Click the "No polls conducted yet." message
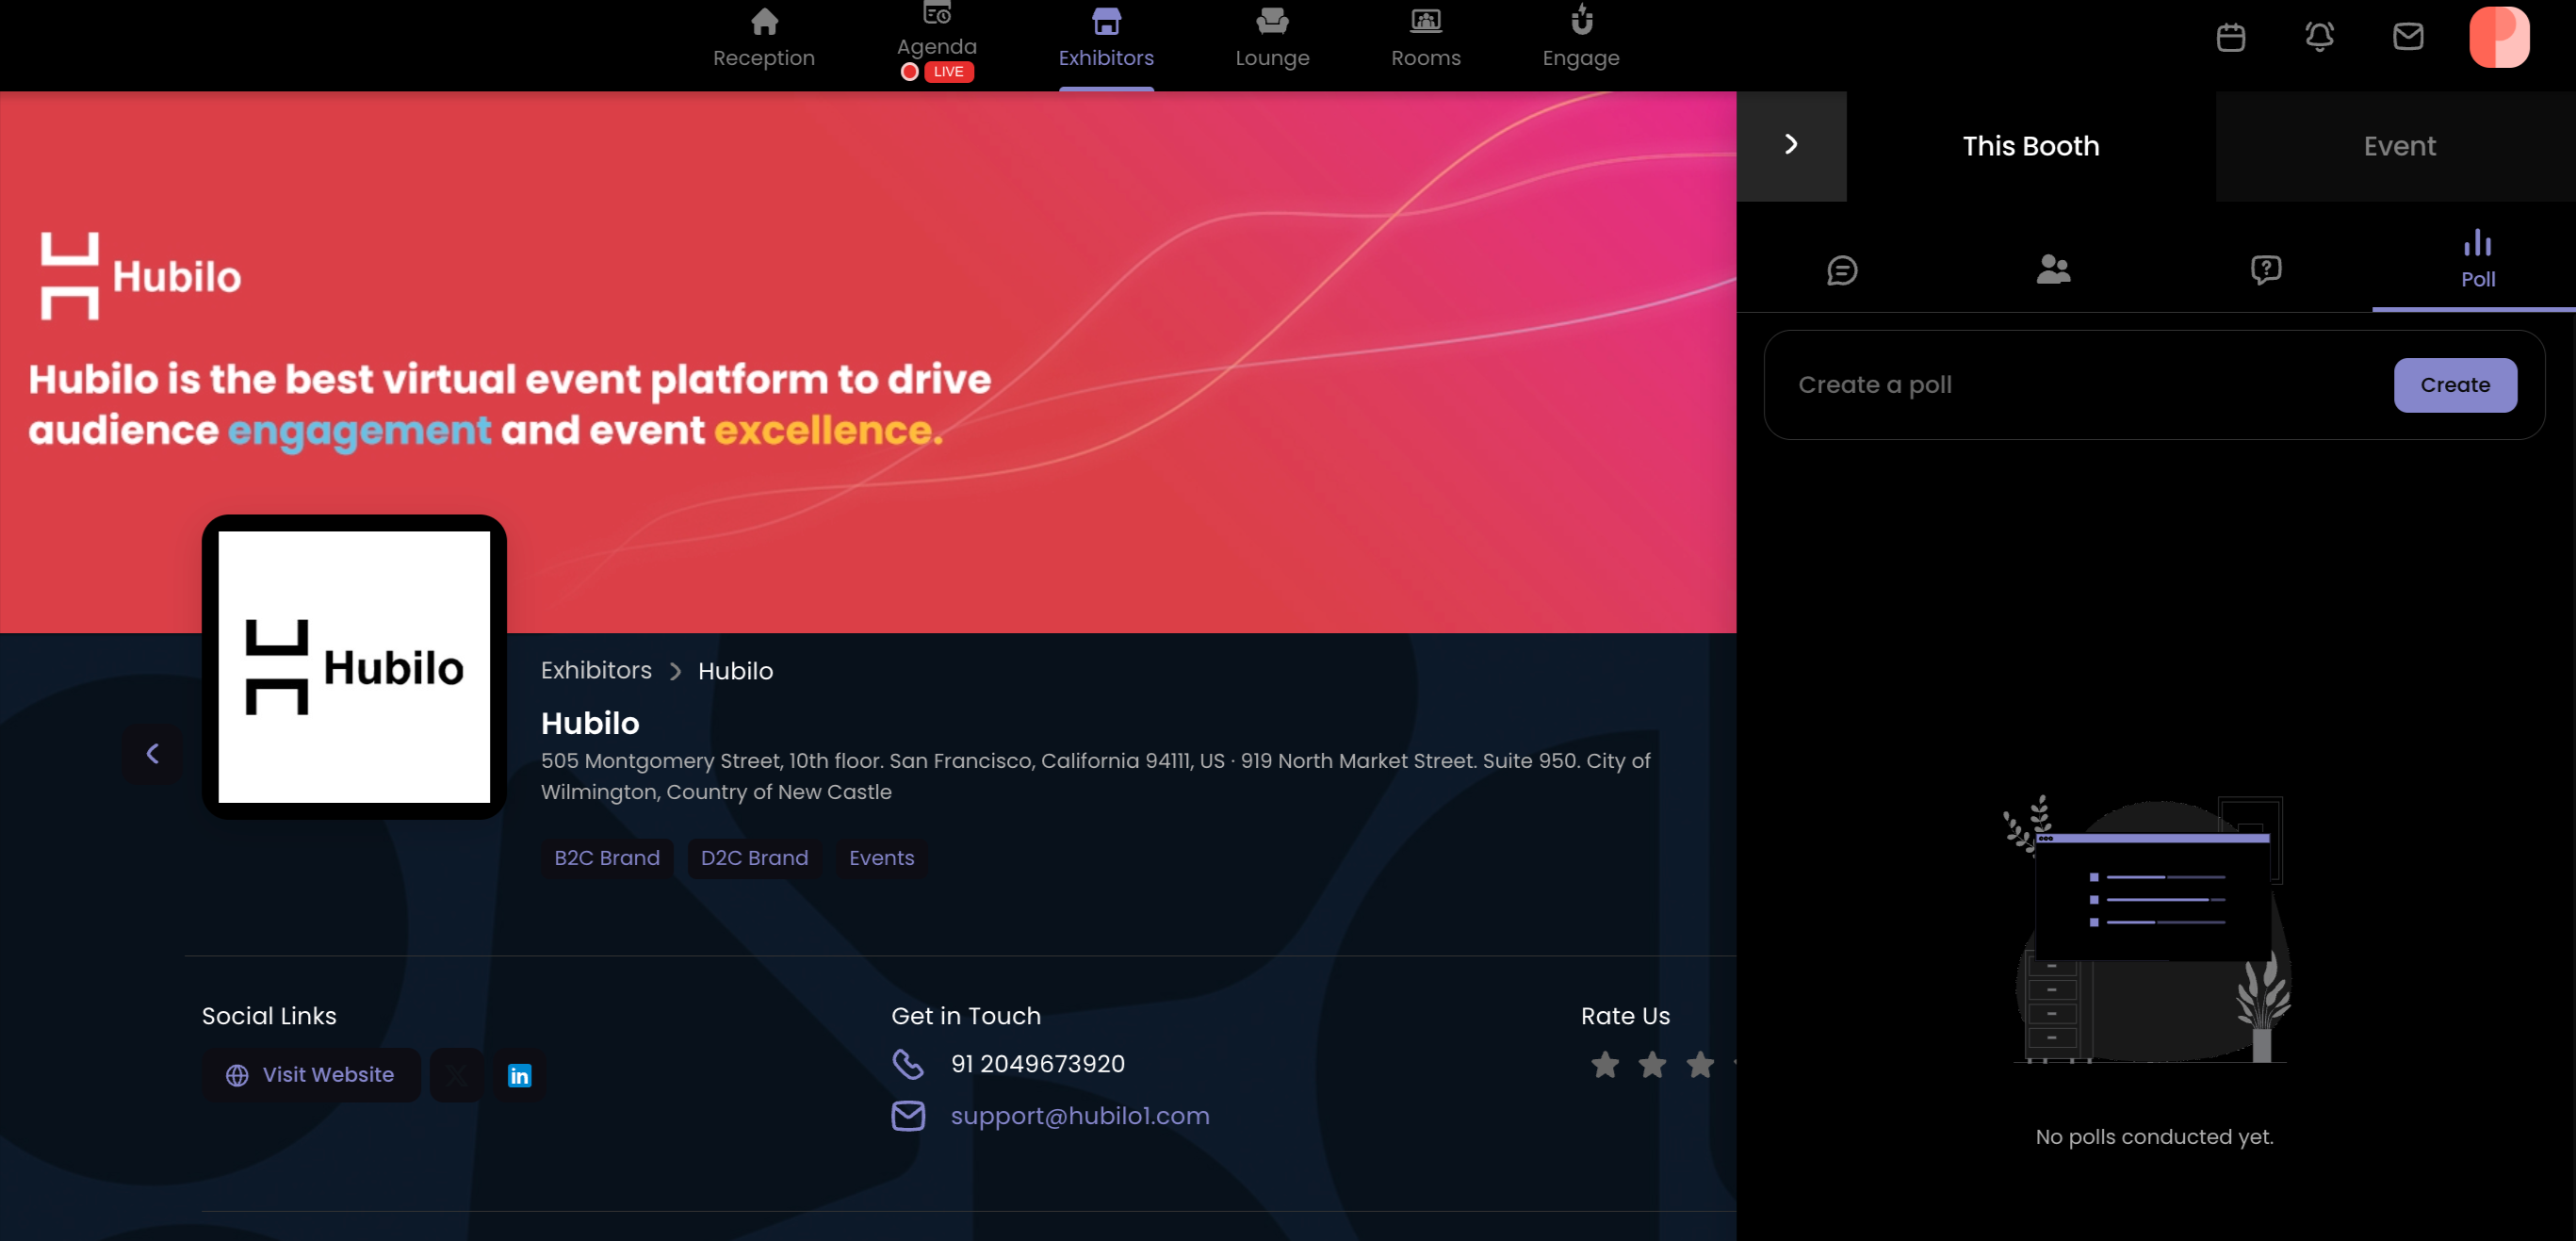 pyautogui.click(x=2153, y=1137)
